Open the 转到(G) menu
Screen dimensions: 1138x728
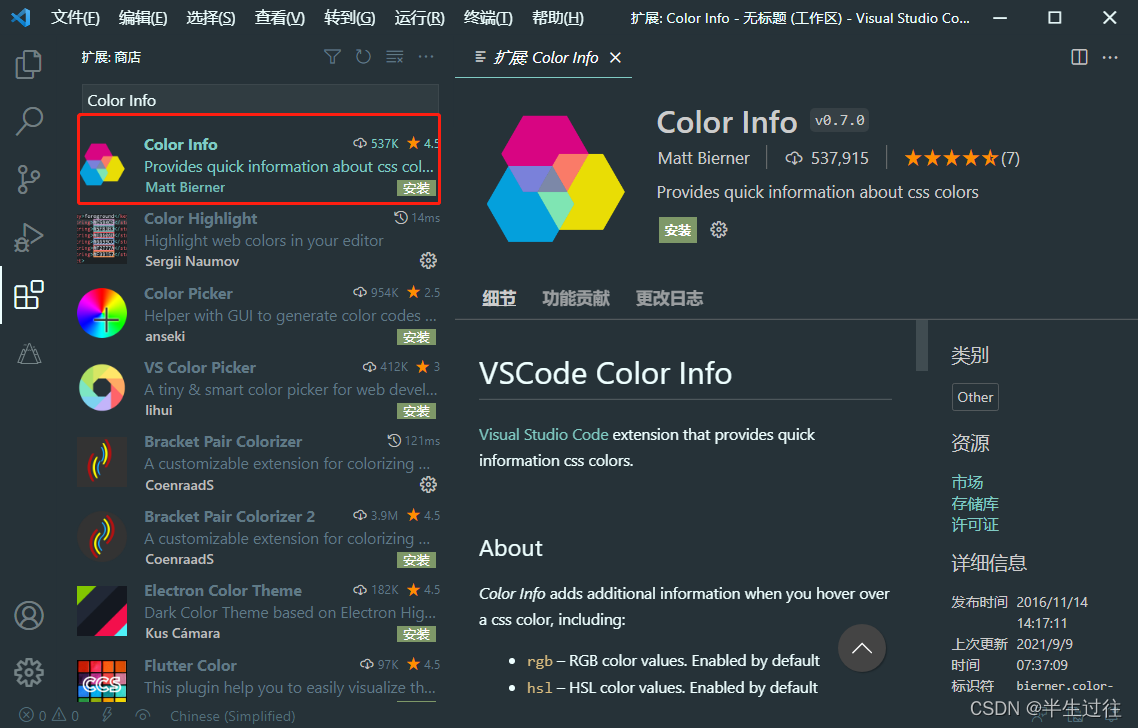350,18
